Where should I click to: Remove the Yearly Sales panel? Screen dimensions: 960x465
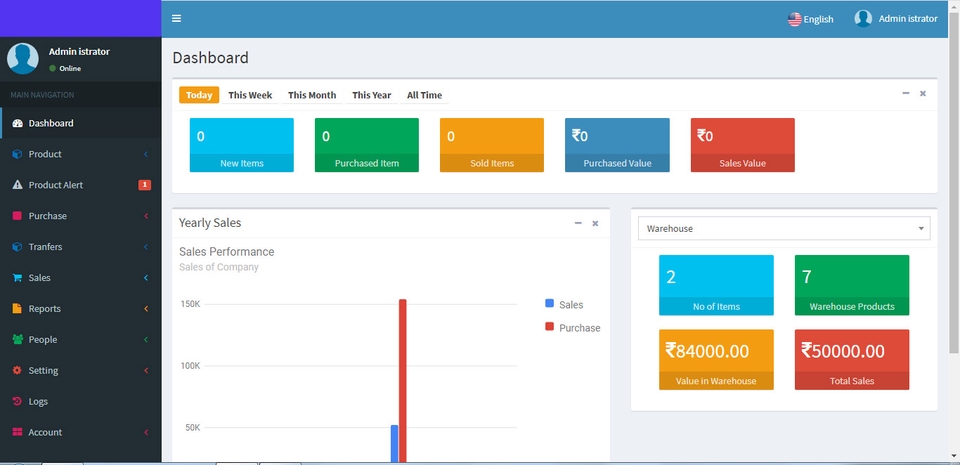(x=595, y=224)
